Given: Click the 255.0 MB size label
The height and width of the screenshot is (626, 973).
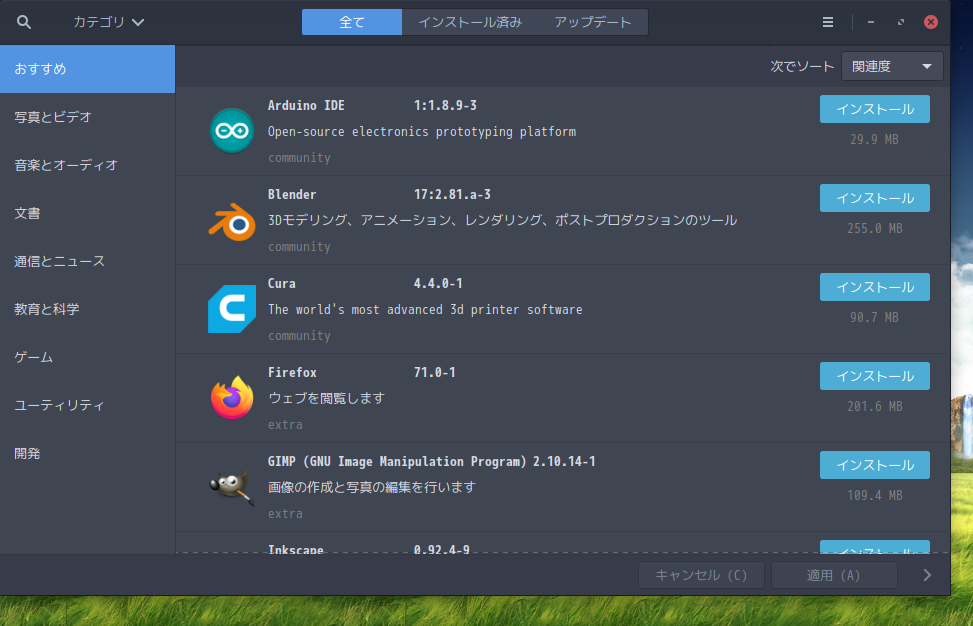Looking at the screenshot, I should pyautogui.click(x=874, y=228).
